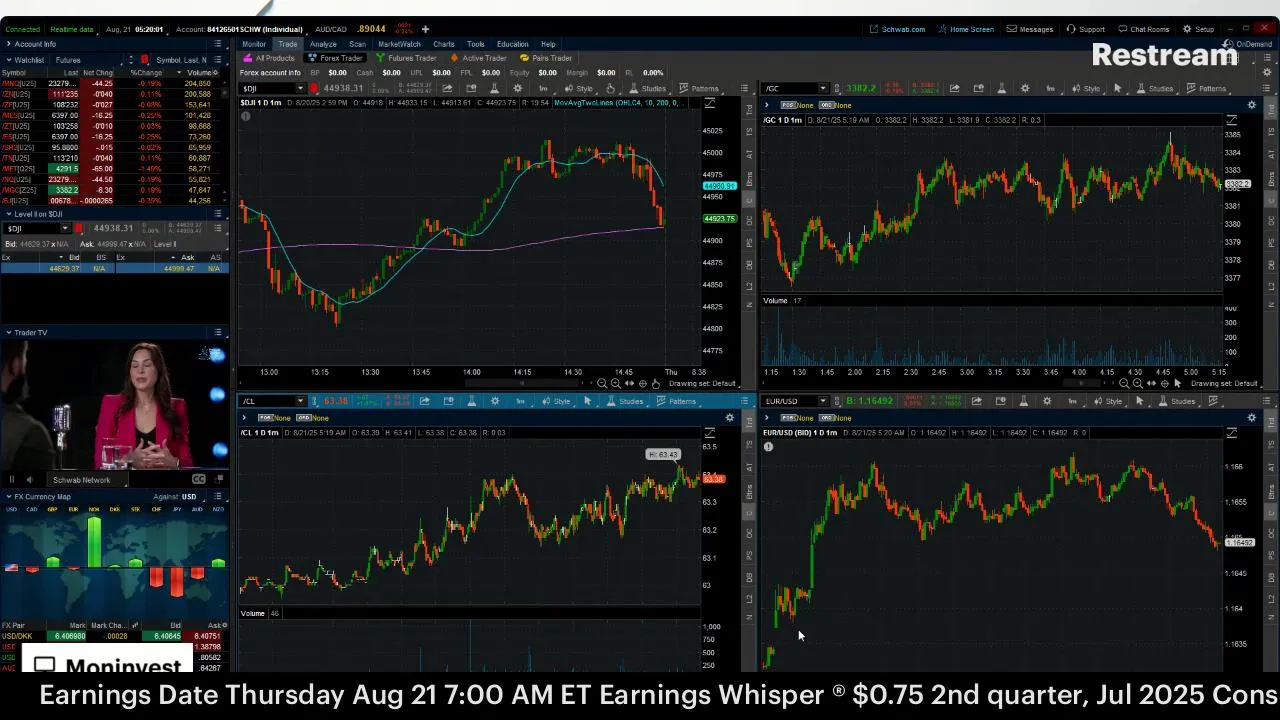Open /GC chart symbol dropdown
The image size is (1280, 720).
(x=823, y=88)
